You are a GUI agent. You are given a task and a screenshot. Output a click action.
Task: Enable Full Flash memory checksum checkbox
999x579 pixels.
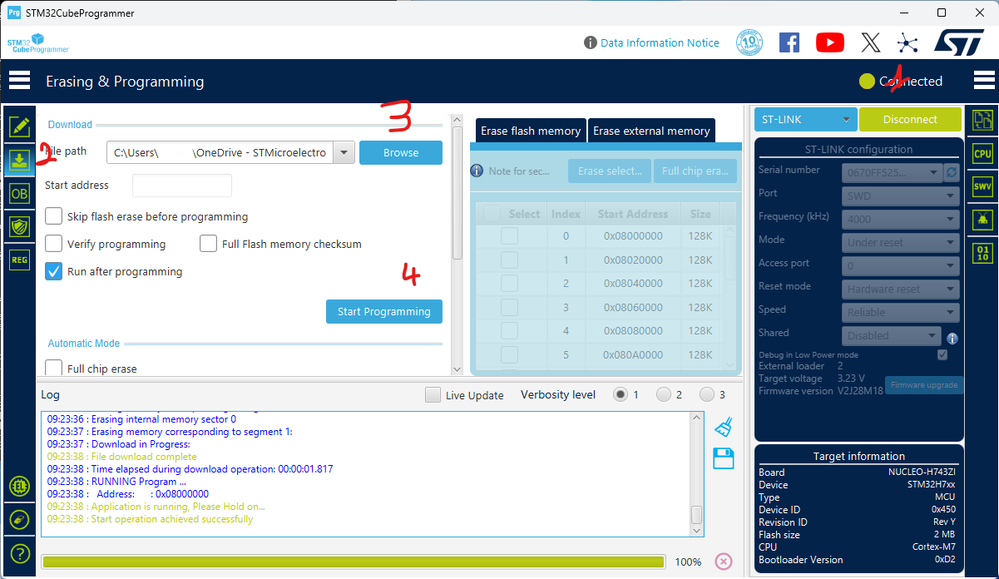click(208, 243)
